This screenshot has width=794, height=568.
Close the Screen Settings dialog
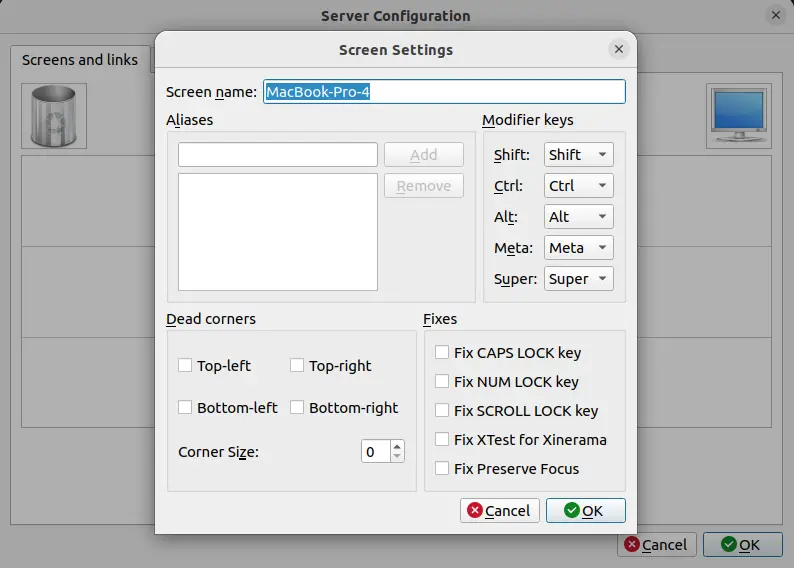[x=619, y=49]
